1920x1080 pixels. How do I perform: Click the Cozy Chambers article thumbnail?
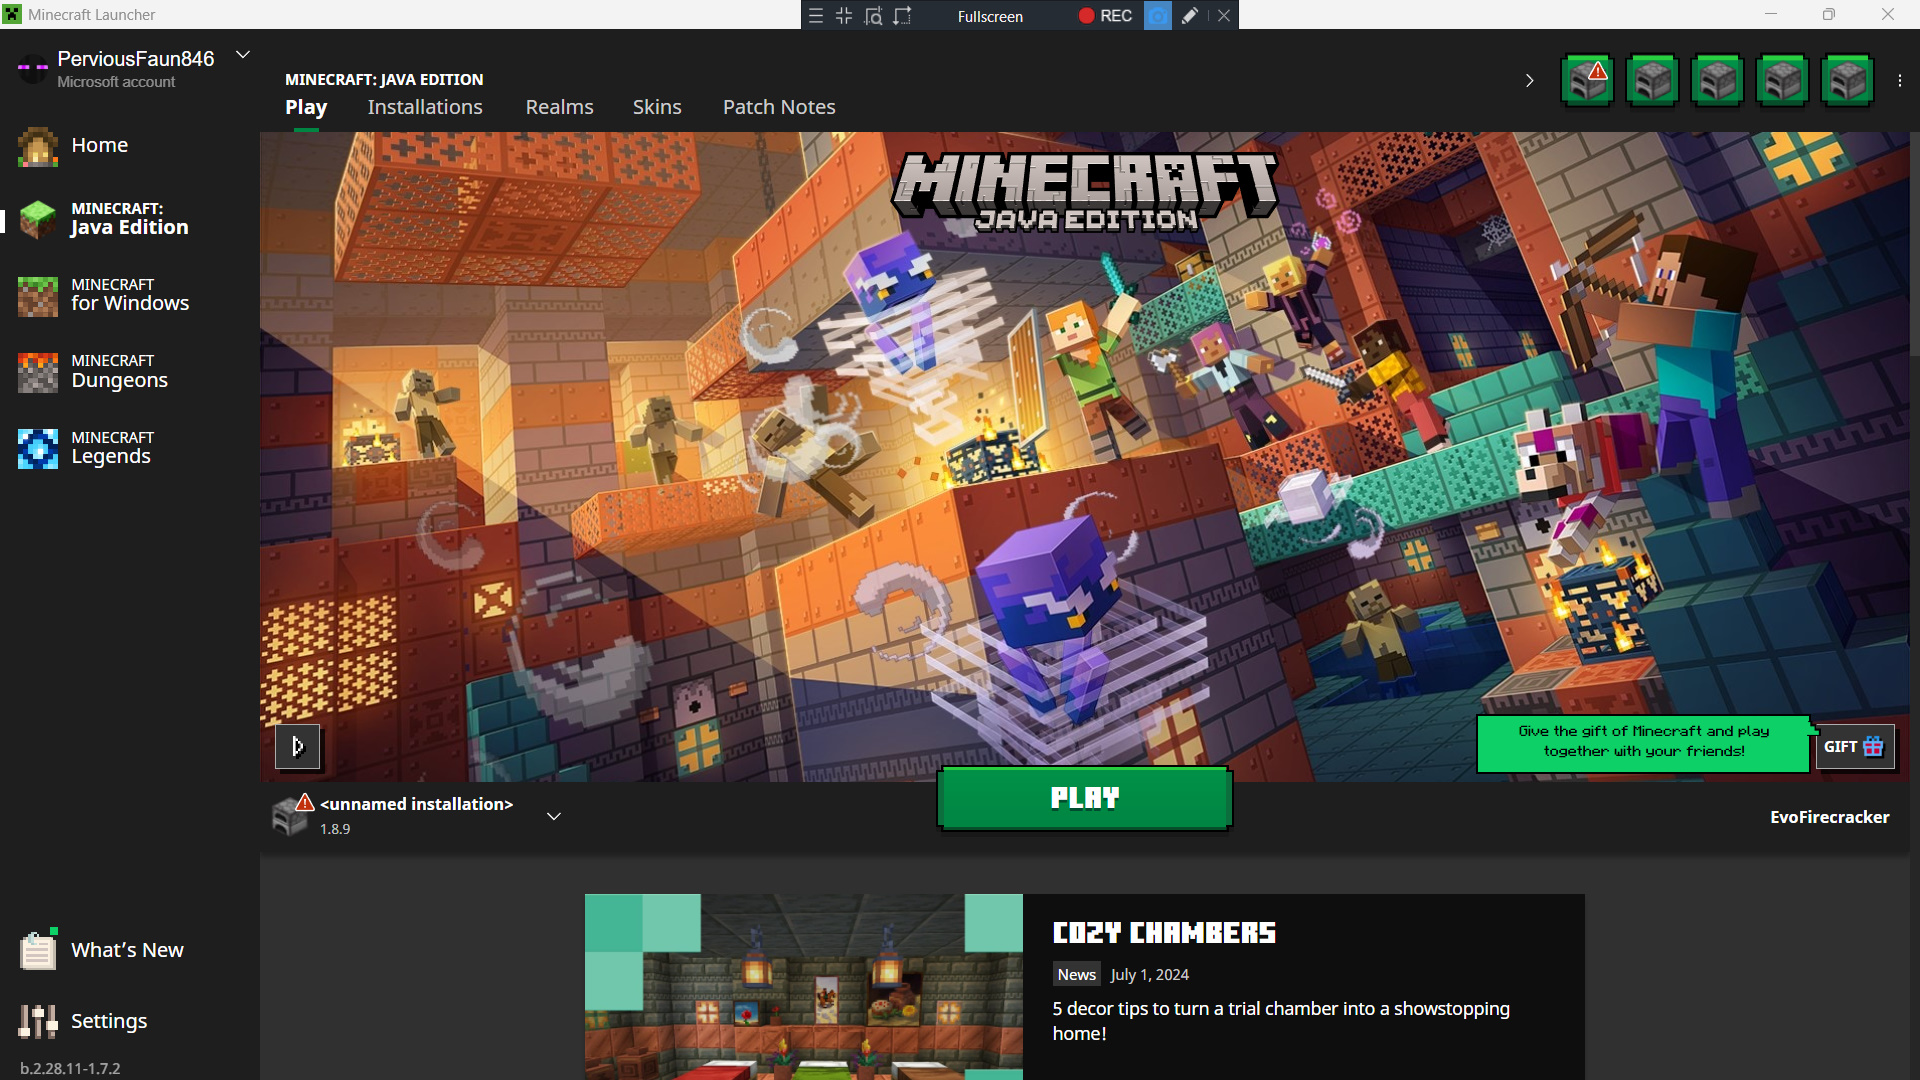(x=803, y=986)
